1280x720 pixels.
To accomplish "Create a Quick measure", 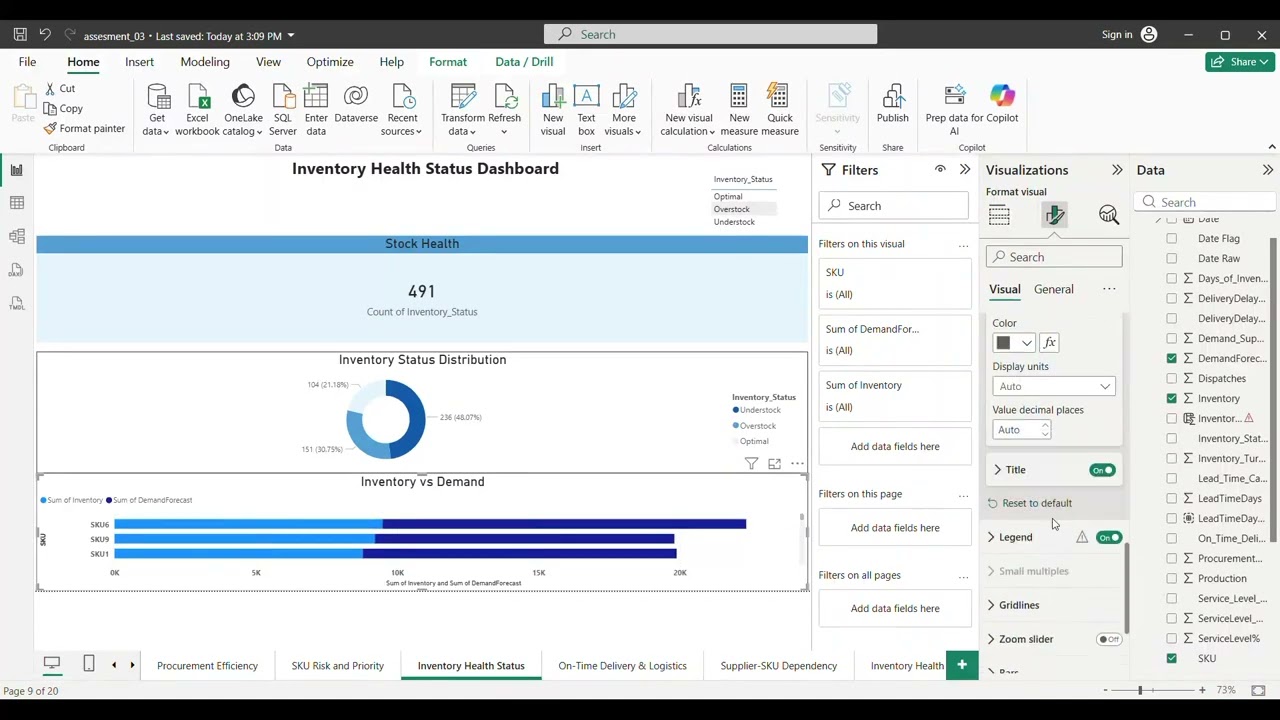I will point(780,110).
